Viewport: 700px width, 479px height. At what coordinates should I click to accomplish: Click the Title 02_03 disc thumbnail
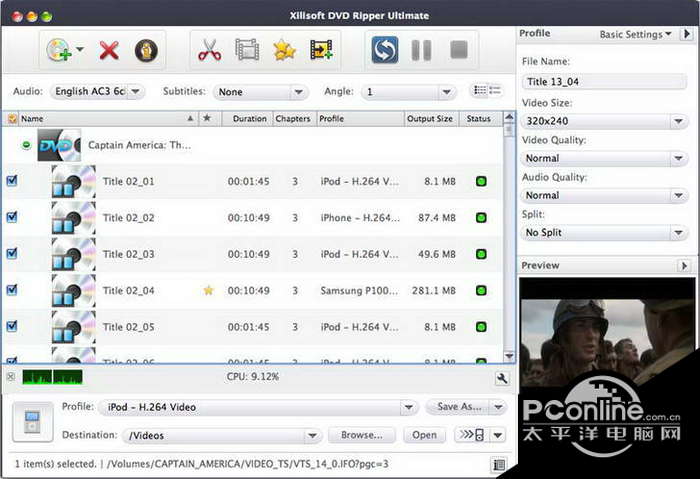pyautogui.click(x=73, y=254)
